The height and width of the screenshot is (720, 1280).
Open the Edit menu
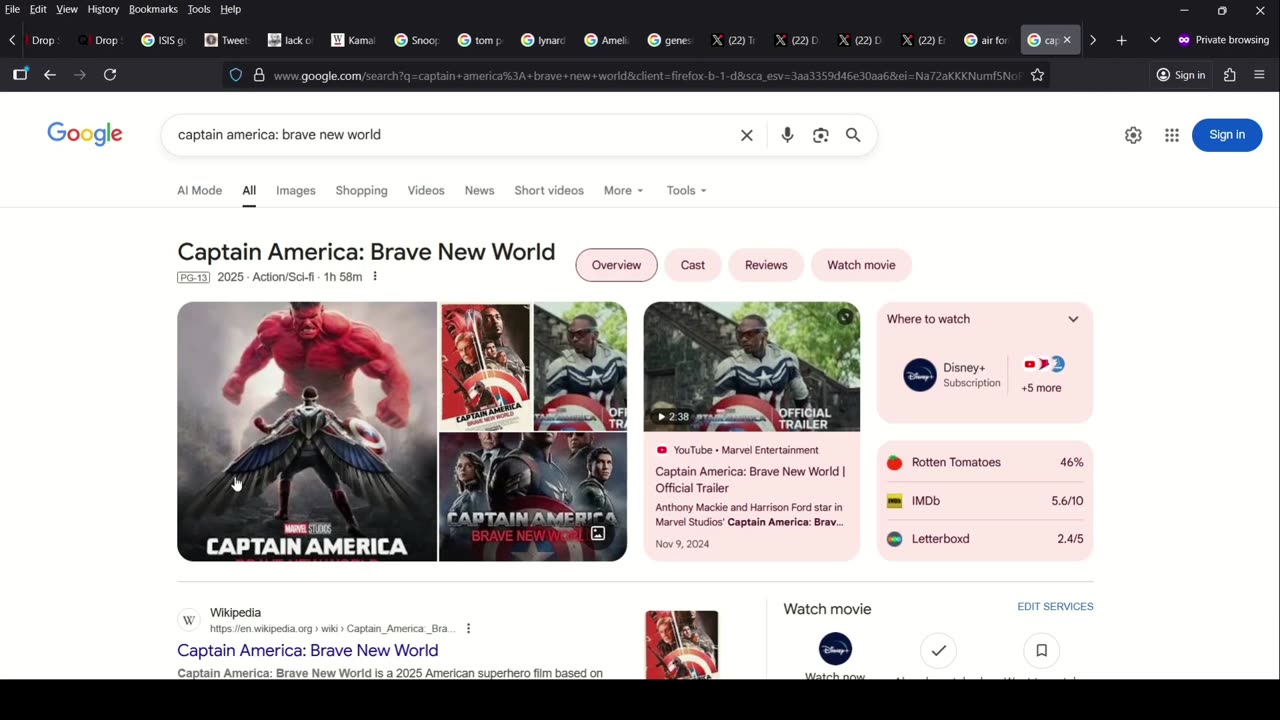(x=38, y=9)
